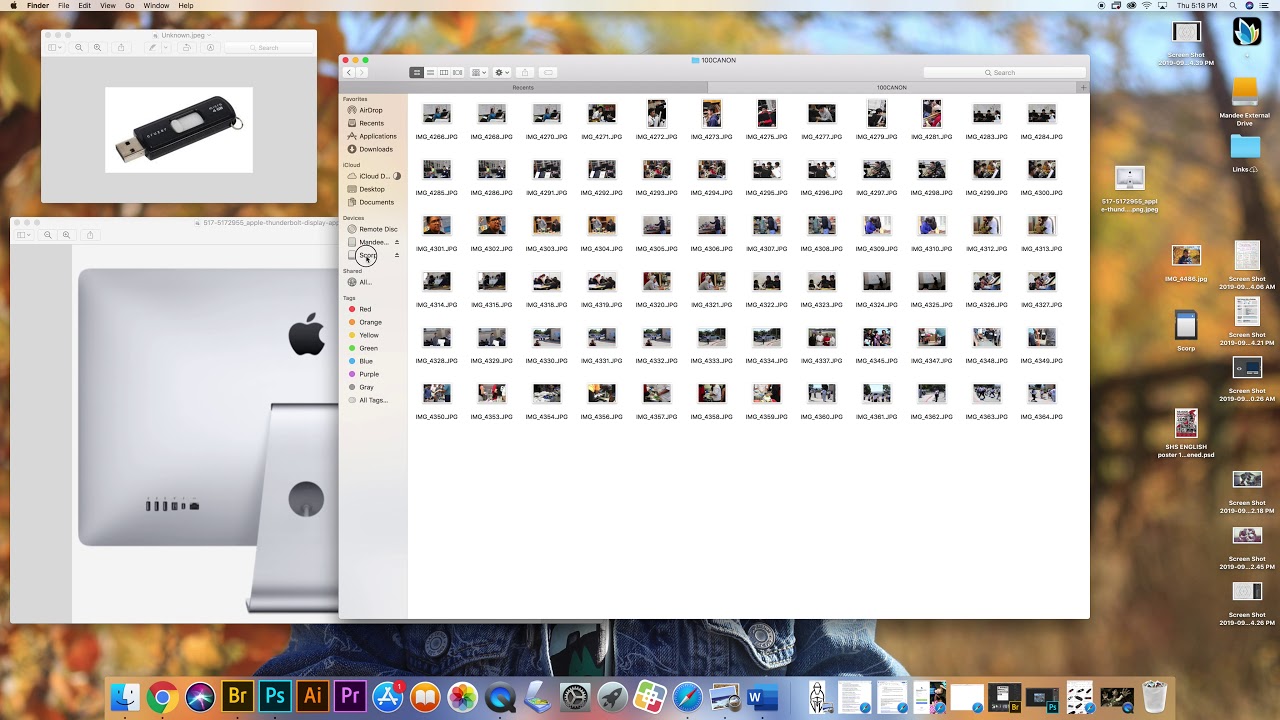
Task: Open sidebar view dropdown in thunderbolt-display window
Action: click(x=24, y=235)
